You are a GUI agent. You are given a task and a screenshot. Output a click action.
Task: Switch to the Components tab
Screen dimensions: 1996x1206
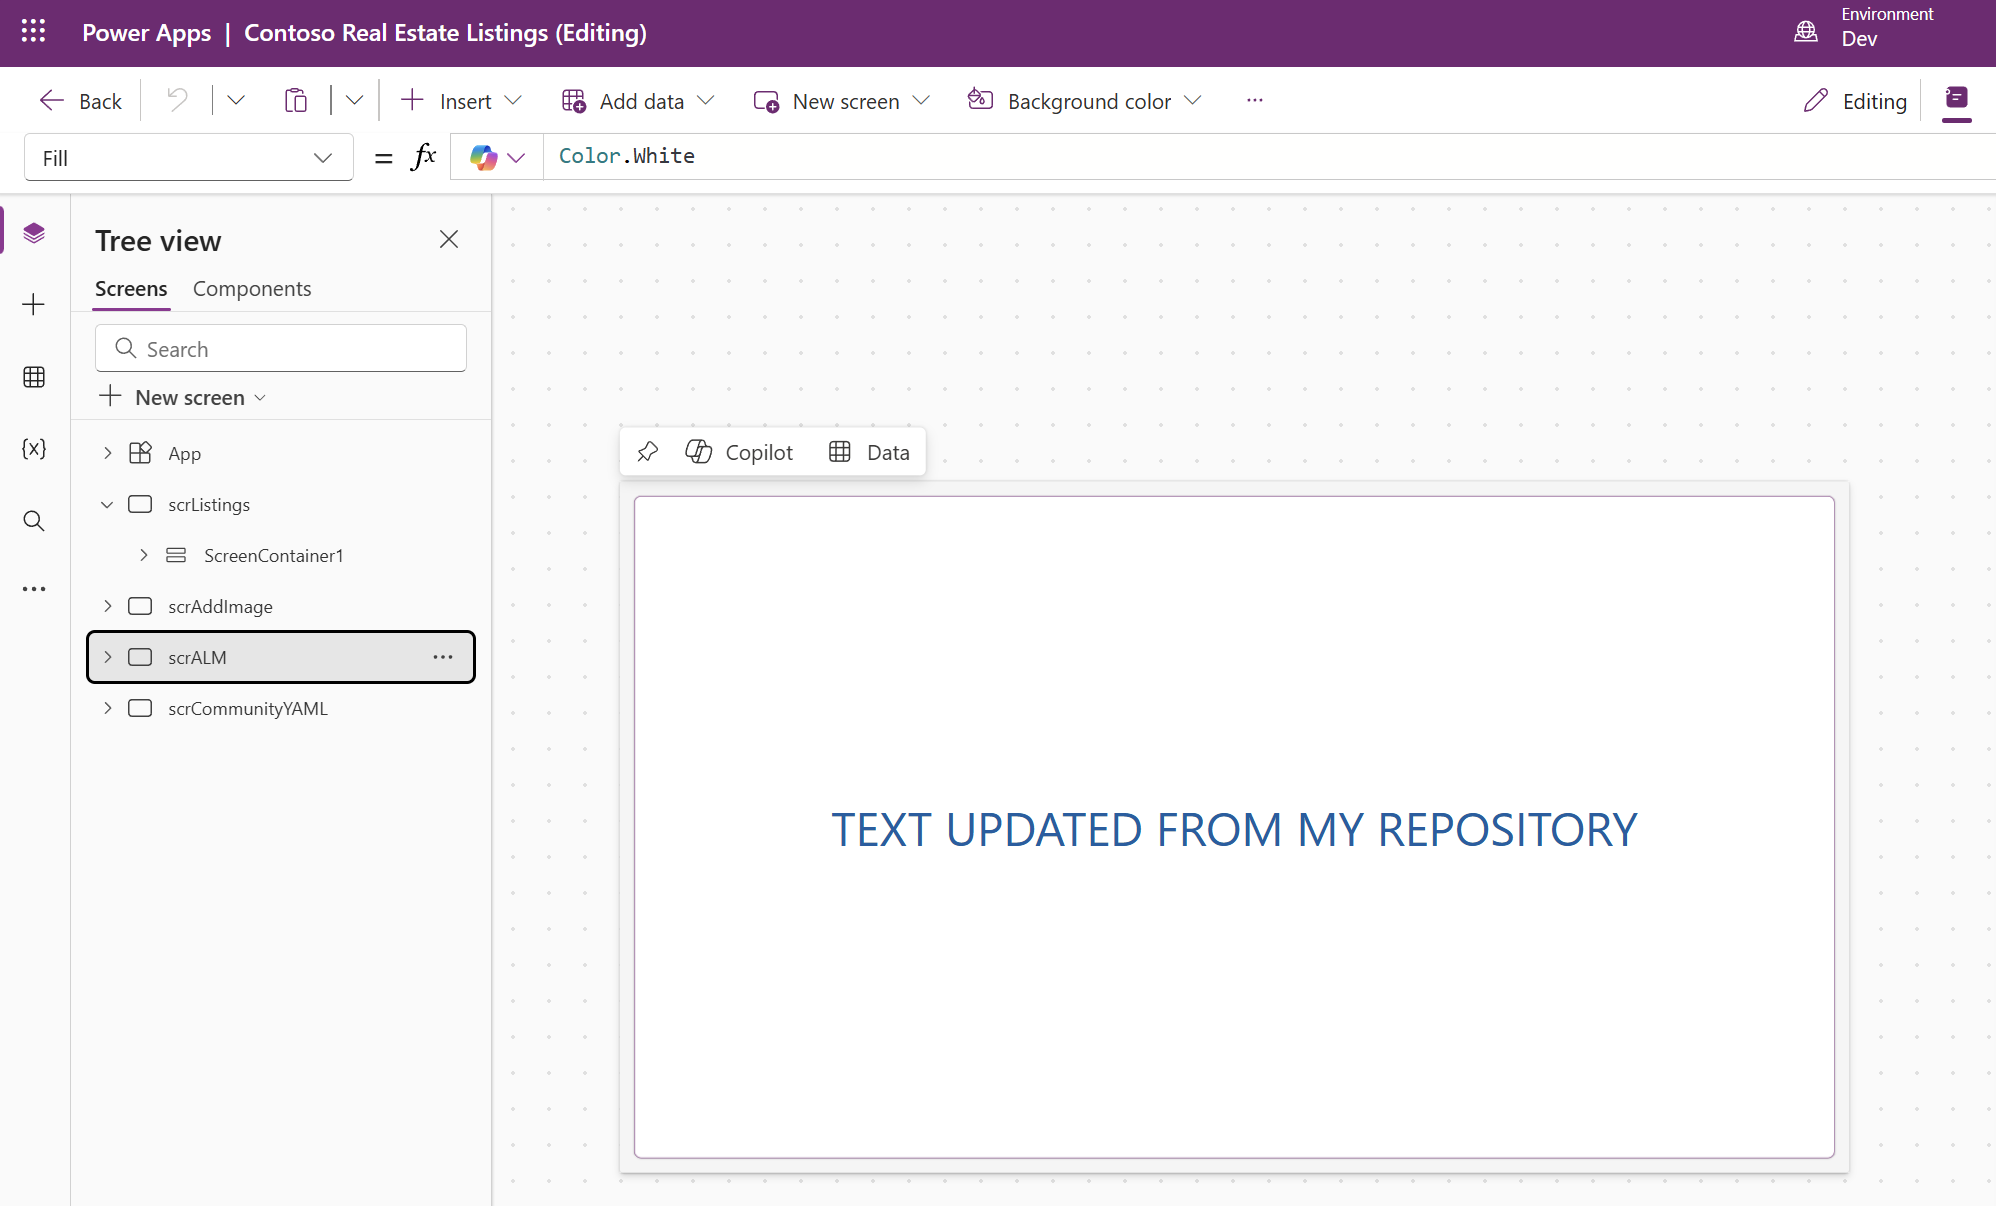tap(252, 289)
